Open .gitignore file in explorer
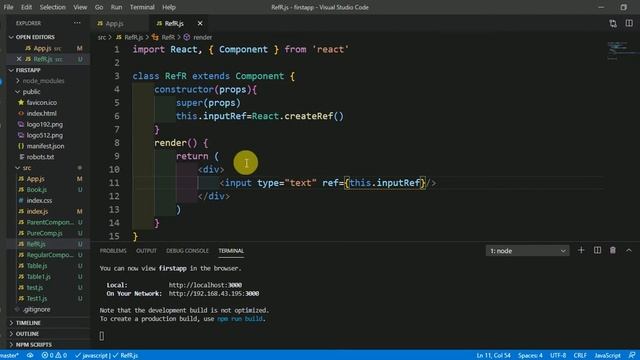The image size is (640, 360). (x=37, y=309)
